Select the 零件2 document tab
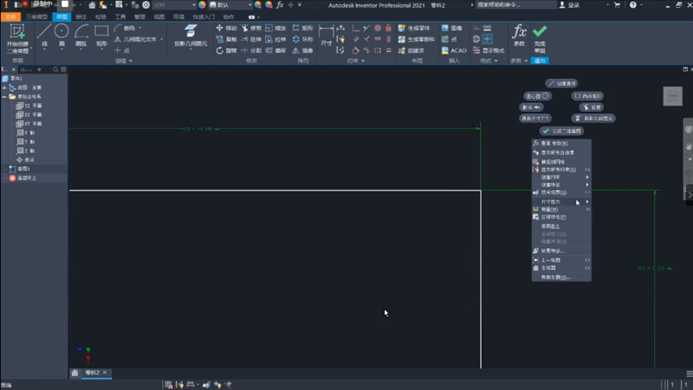693x390 pixels. 92,373
